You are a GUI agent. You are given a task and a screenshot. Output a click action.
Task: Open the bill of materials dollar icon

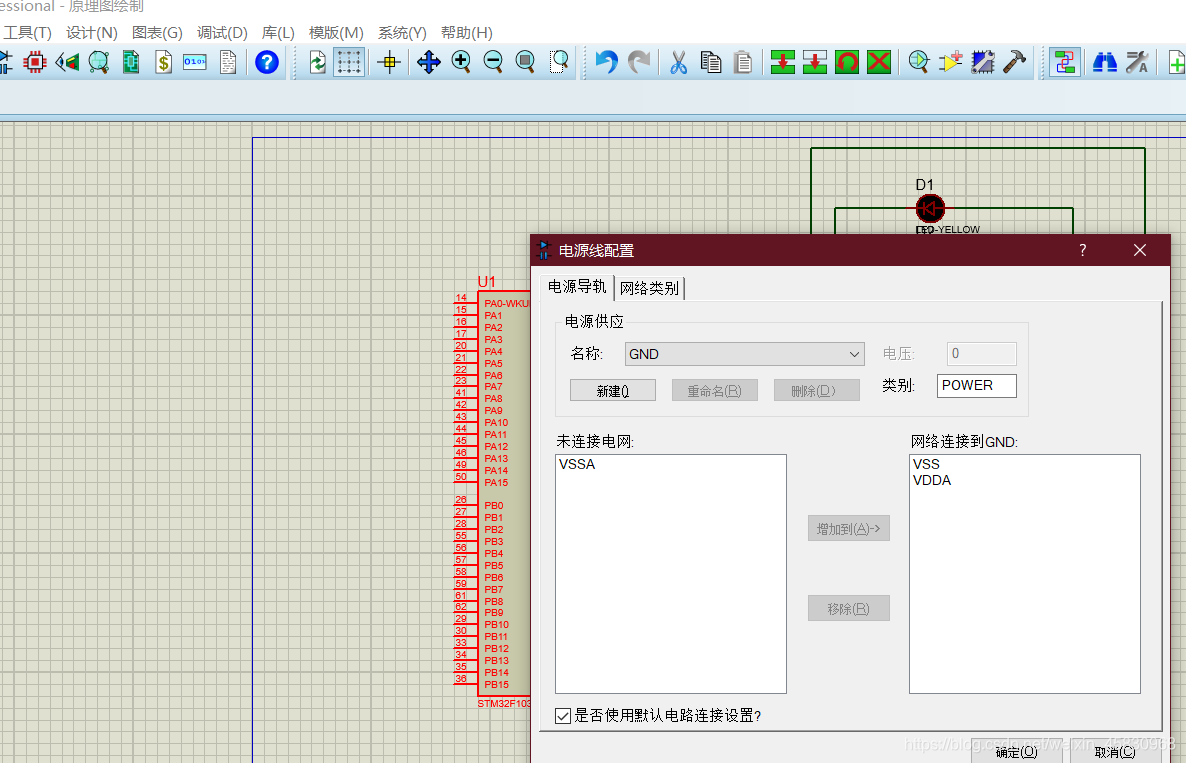tap(163, 62)
